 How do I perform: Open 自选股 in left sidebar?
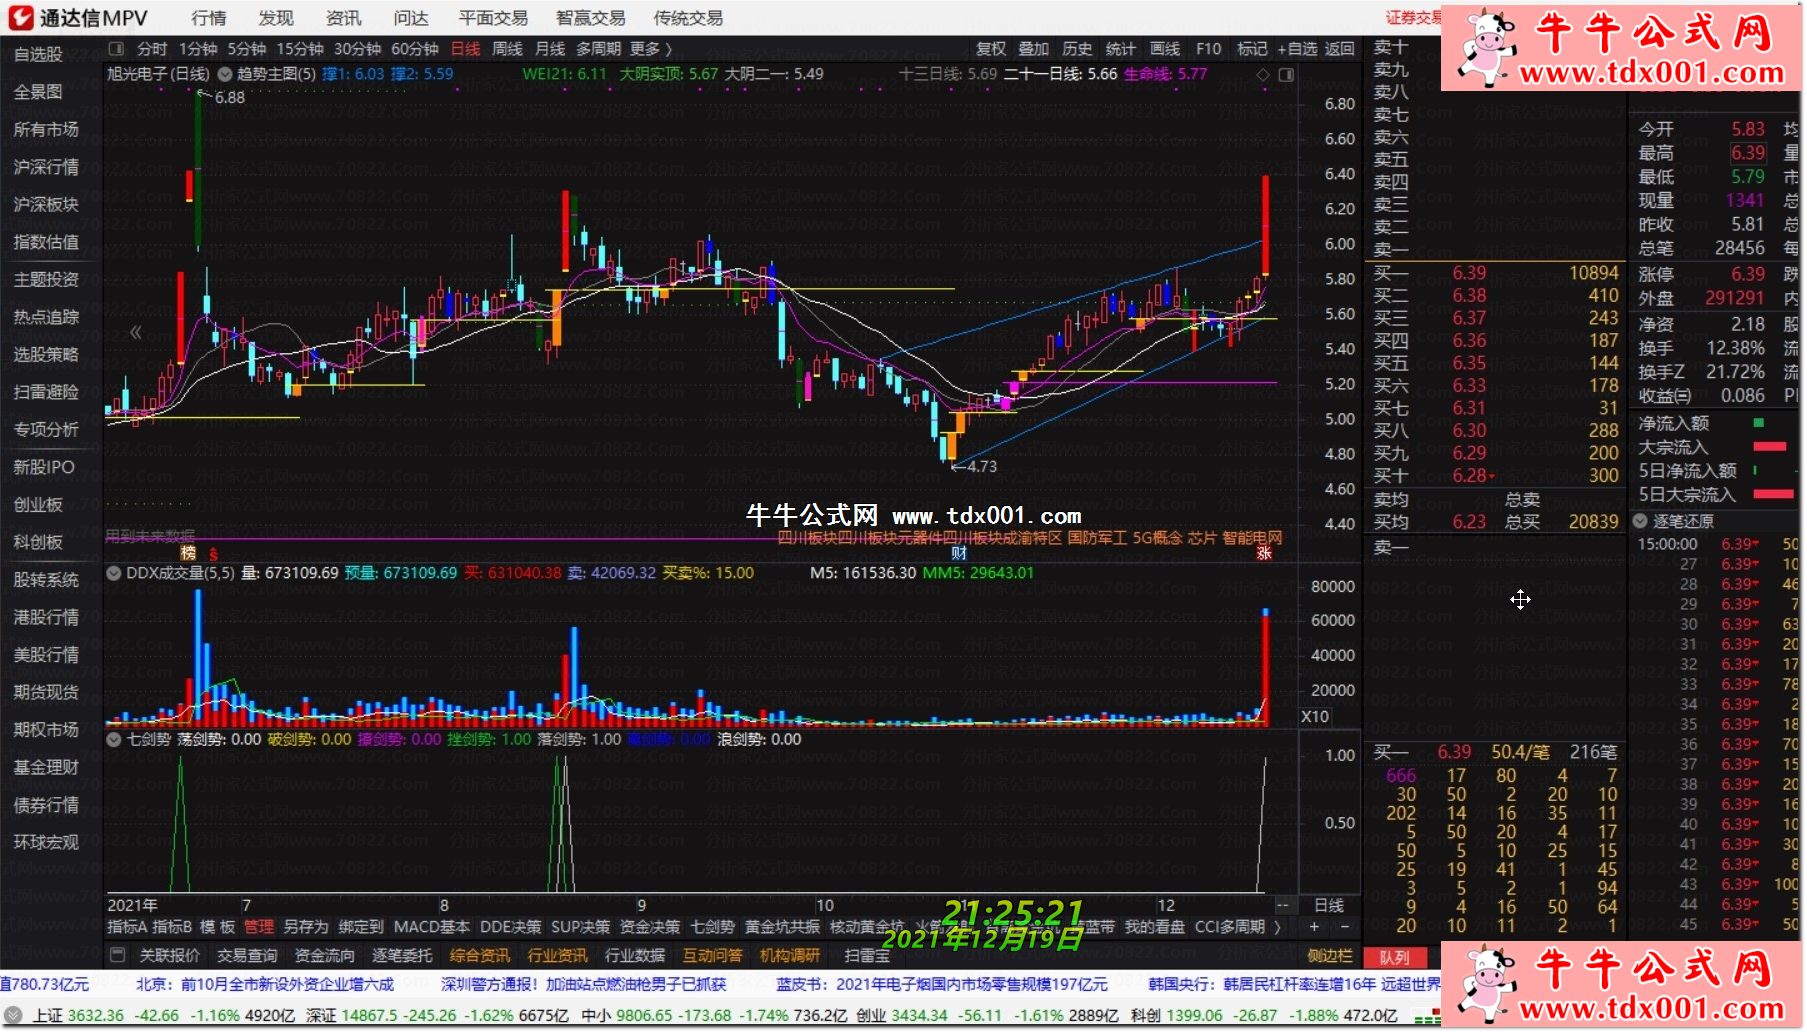pyautogui.click(x=38, y=54)
